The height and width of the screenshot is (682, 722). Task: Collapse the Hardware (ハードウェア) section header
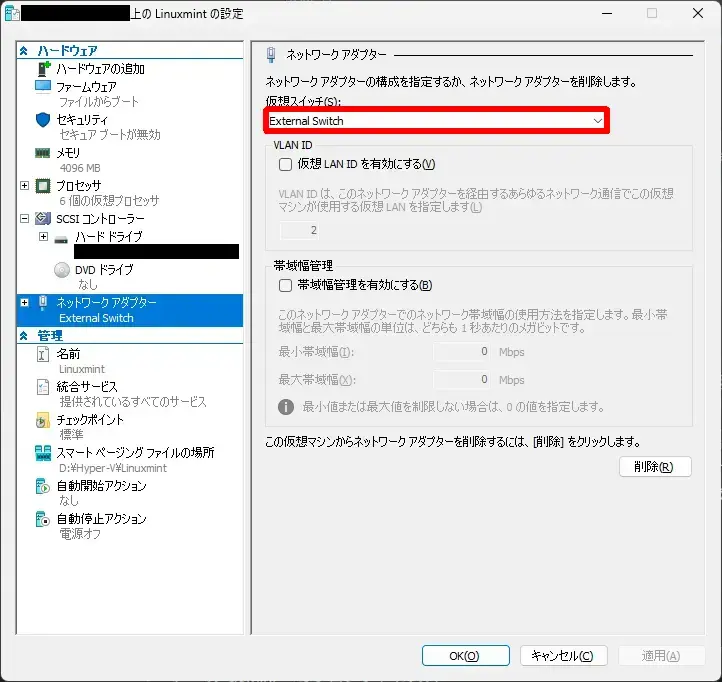(x=24, y=50)
